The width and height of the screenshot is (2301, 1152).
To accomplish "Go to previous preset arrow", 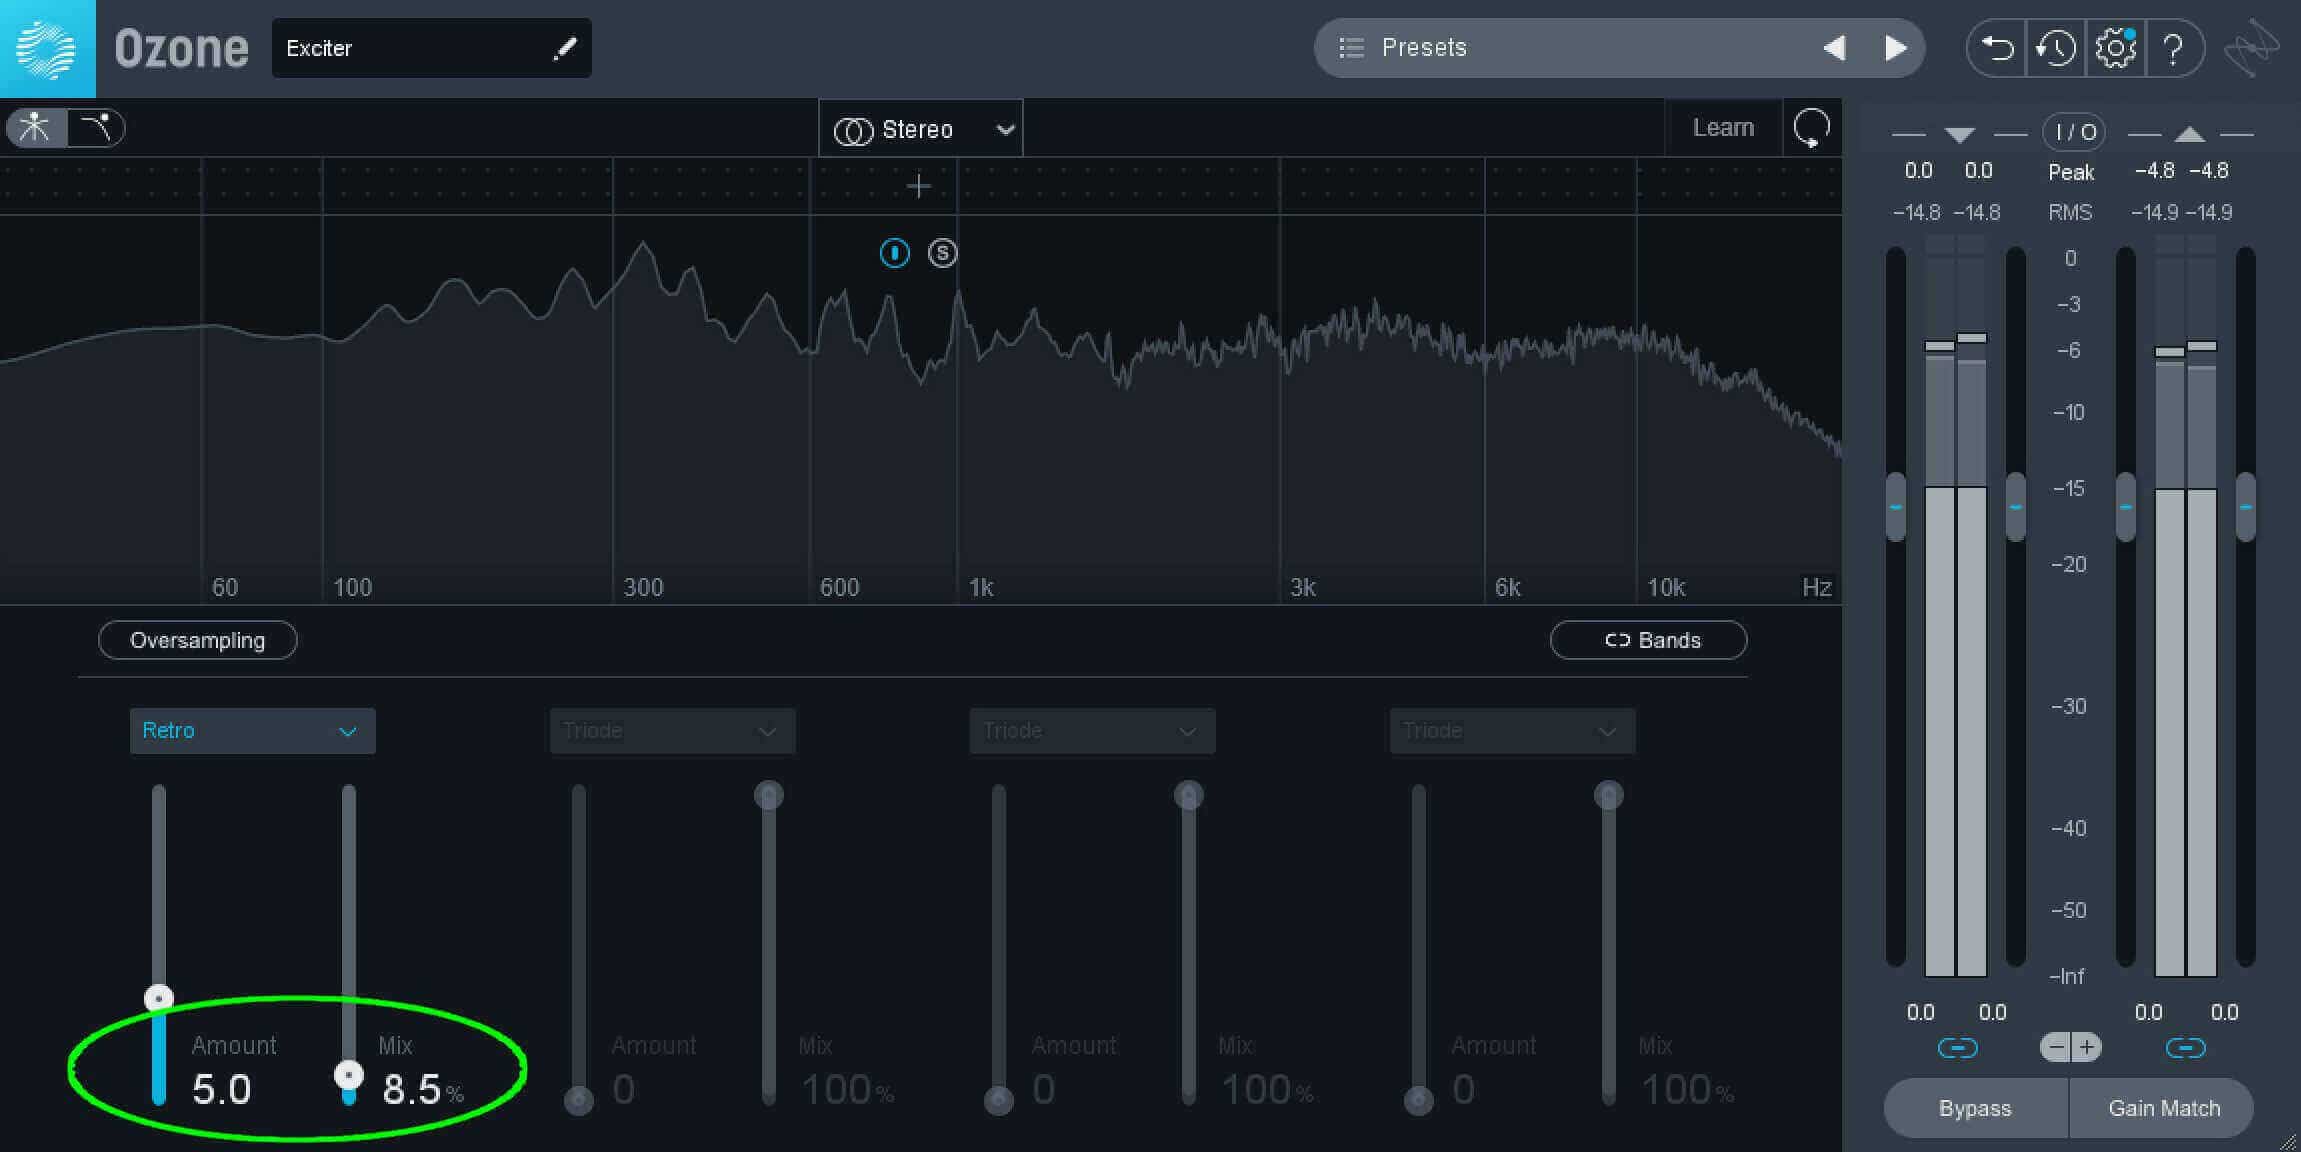I will coord(1834,48).
